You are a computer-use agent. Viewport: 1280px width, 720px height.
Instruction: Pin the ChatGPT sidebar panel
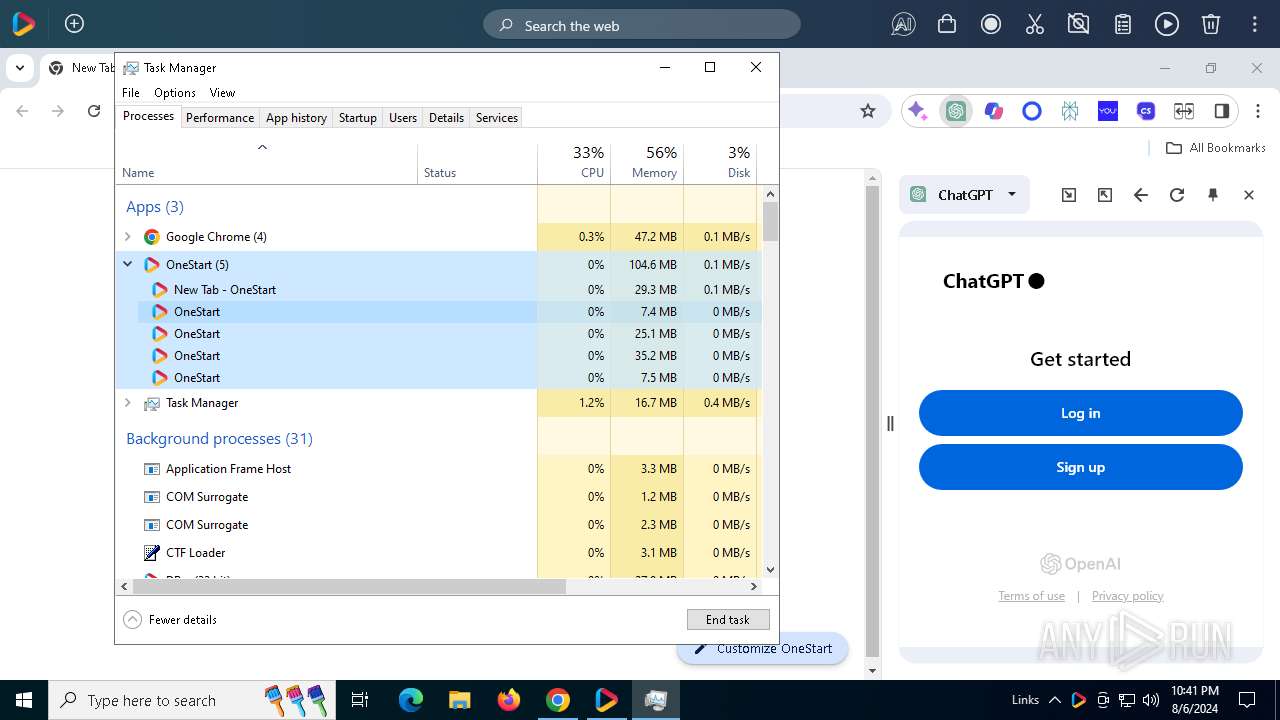click(1213, 195)
